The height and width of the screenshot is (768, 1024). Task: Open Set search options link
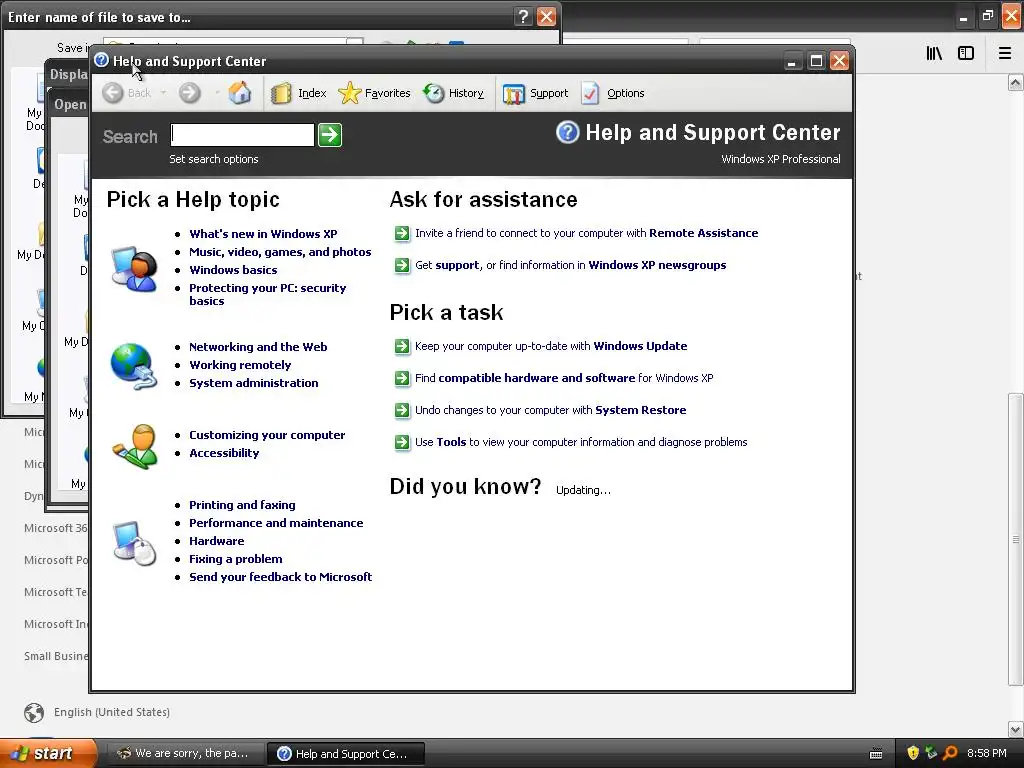tap(214, 159)
